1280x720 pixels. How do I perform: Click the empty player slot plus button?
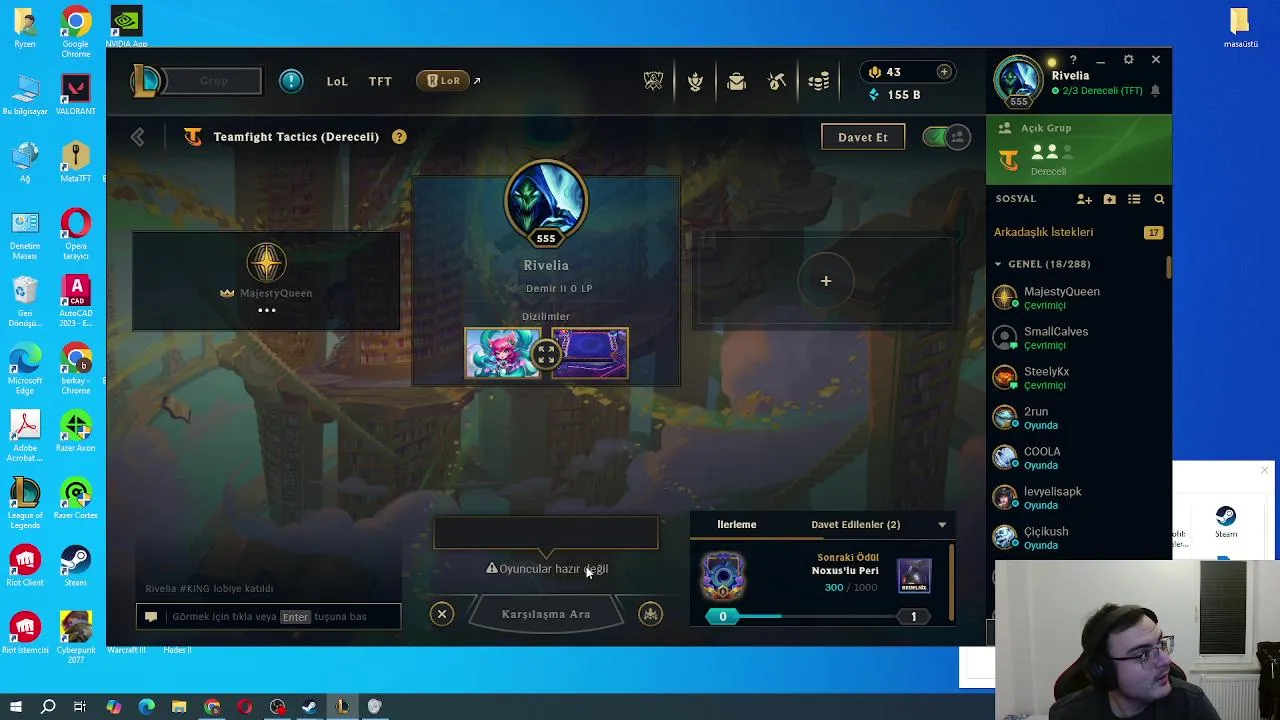[x=826, y=281]
